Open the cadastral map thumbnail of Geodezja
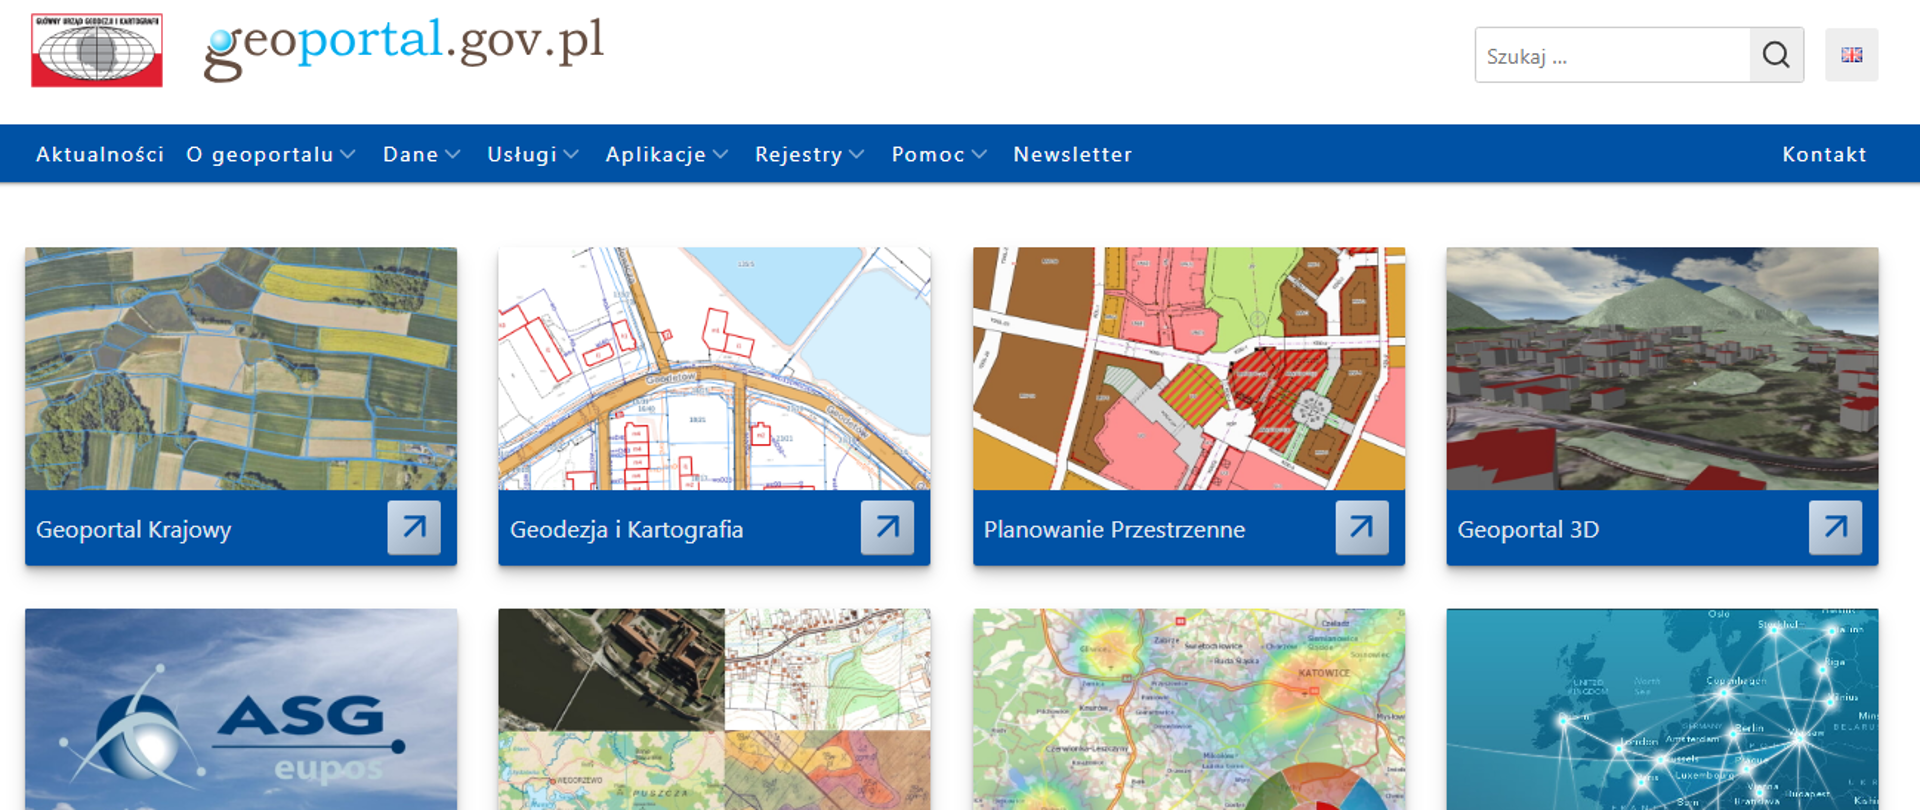 tap(714, 369)
